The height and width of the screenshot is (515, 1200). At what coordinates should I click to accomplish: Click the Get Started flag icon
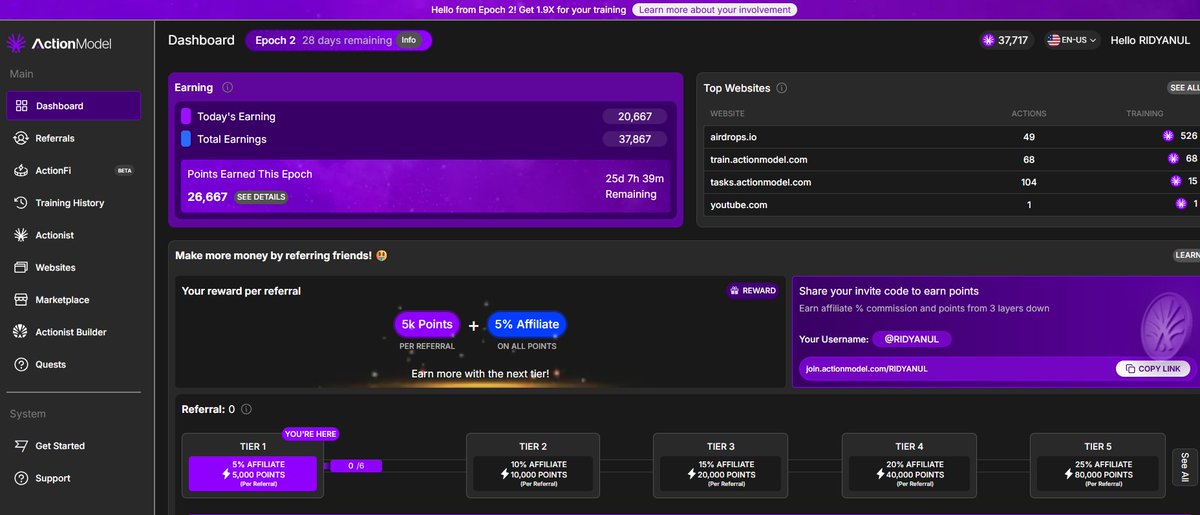[x=21, y=446]
